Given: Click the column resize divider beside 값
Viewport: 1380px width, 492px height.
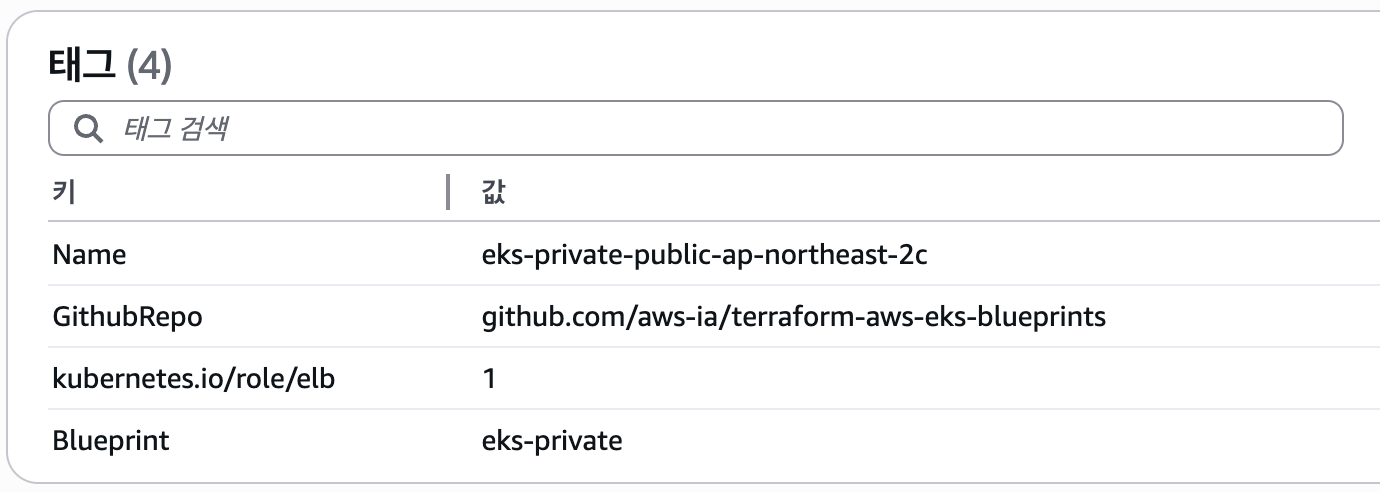Looking at the screenshot, I should [448, 192].
